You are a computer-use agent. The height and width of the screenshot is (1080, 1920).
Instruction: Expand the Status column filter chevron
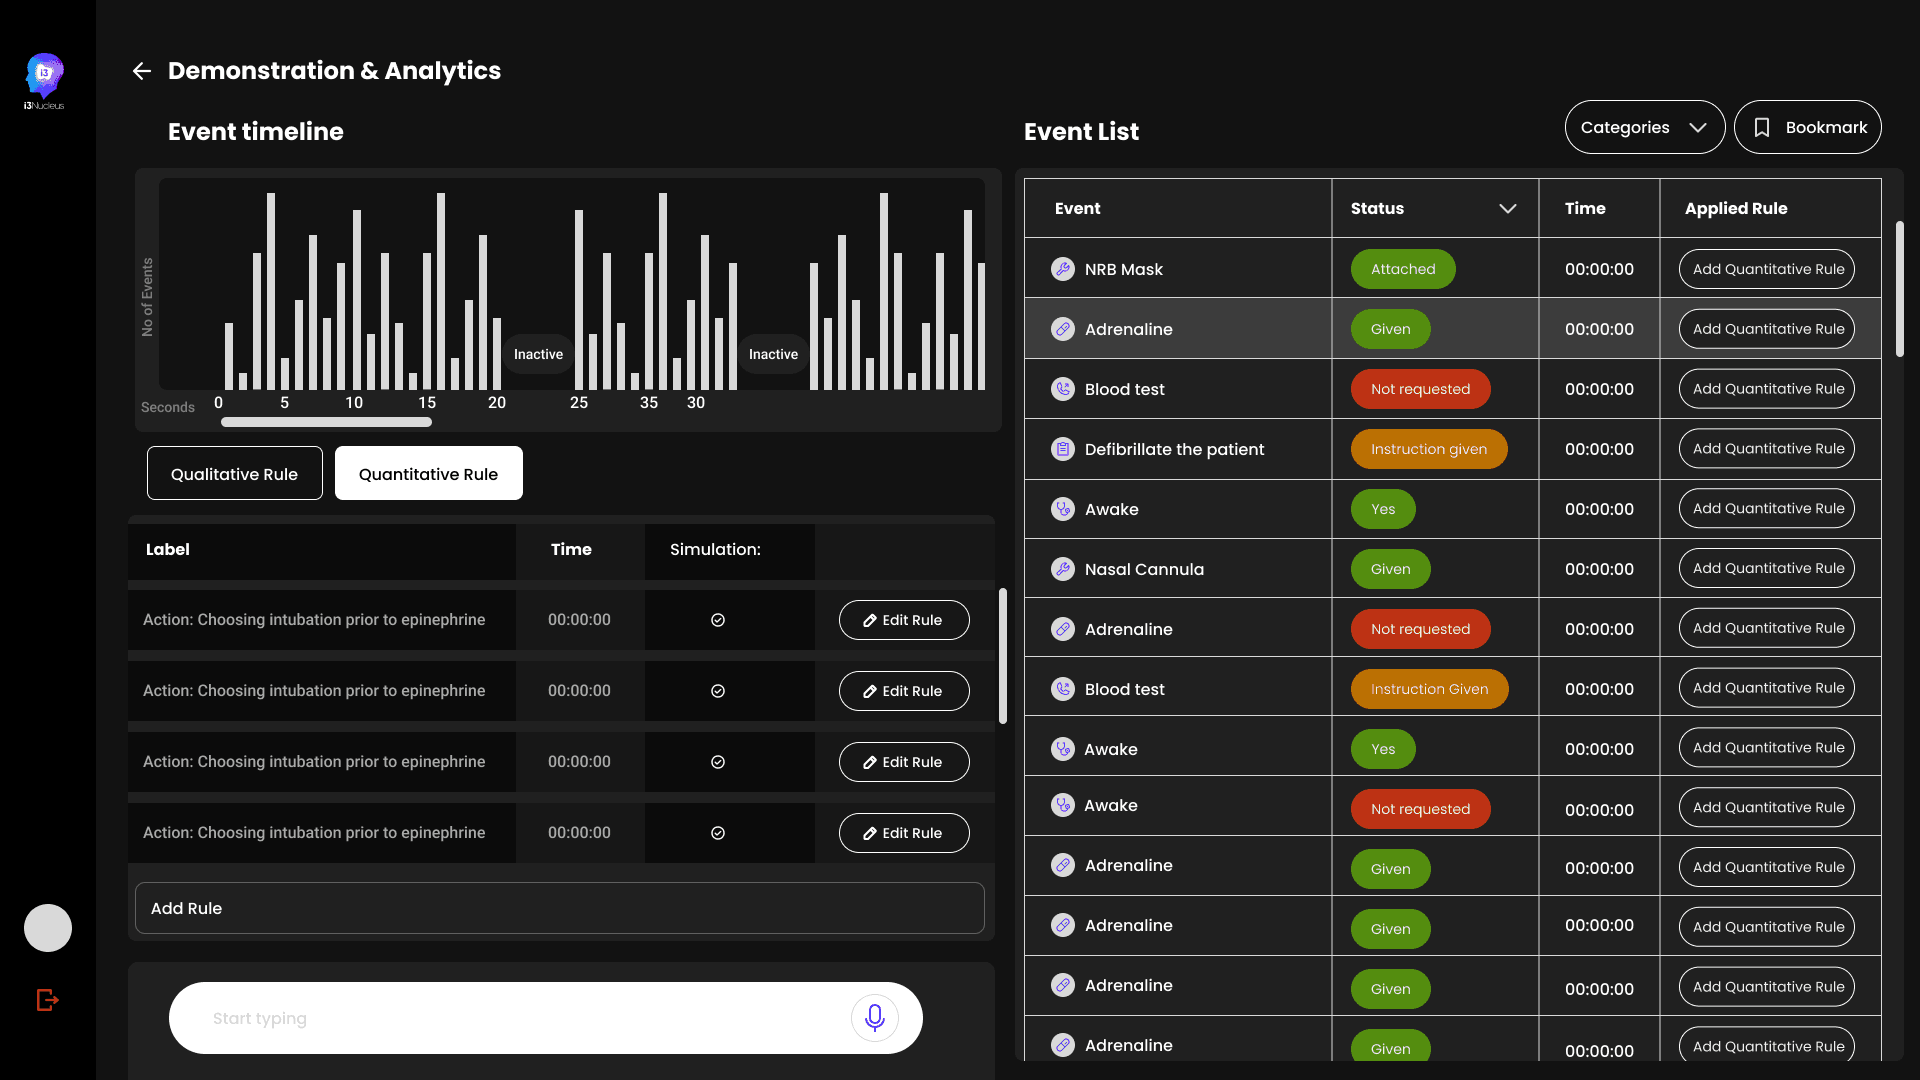[x=1508, y=208]
